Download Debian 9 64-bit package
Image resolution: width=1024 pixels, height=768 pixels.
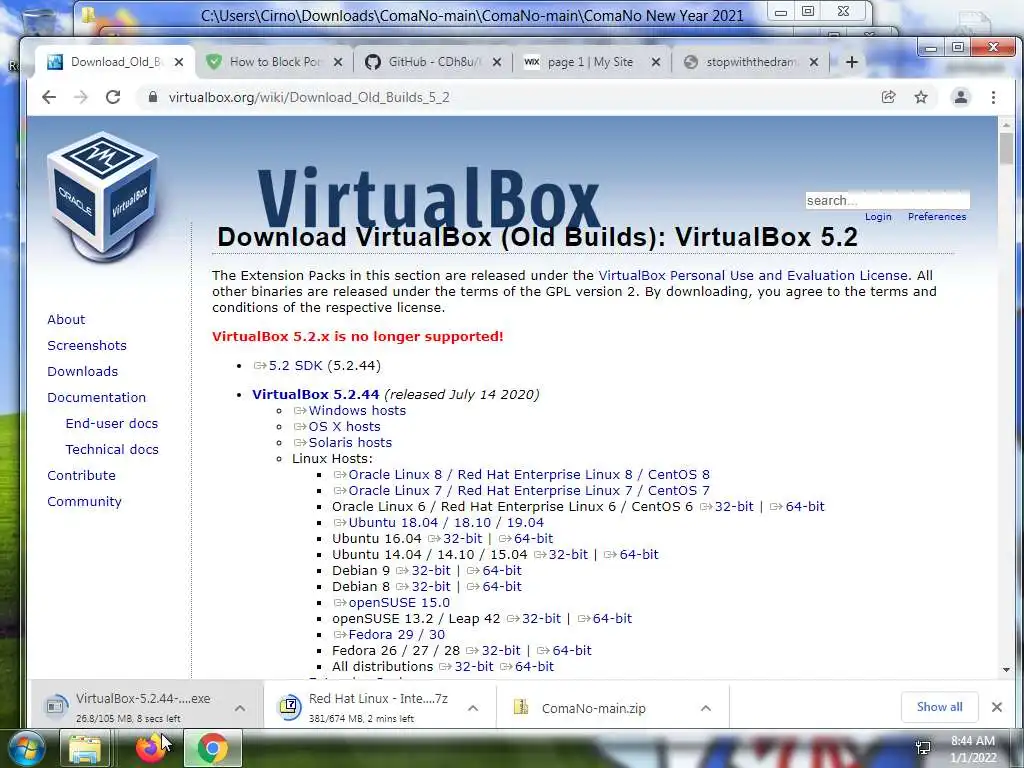click(494, 571)
